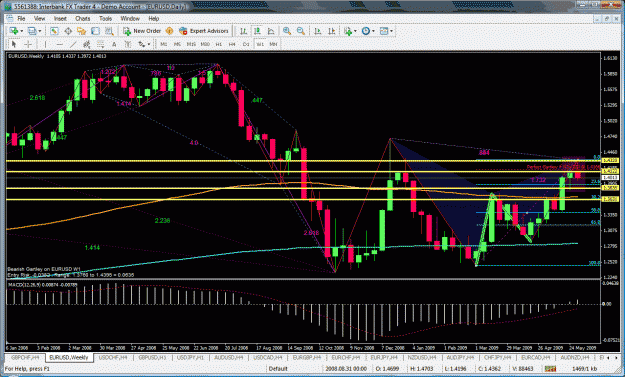Set timeframe to H1
Screen dimensions: 625x377
tap(218, 44)
